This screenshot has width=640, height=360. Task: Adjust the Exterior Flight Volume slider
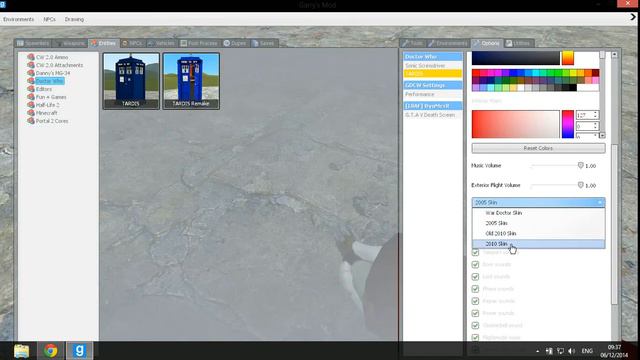coord(557,185)
